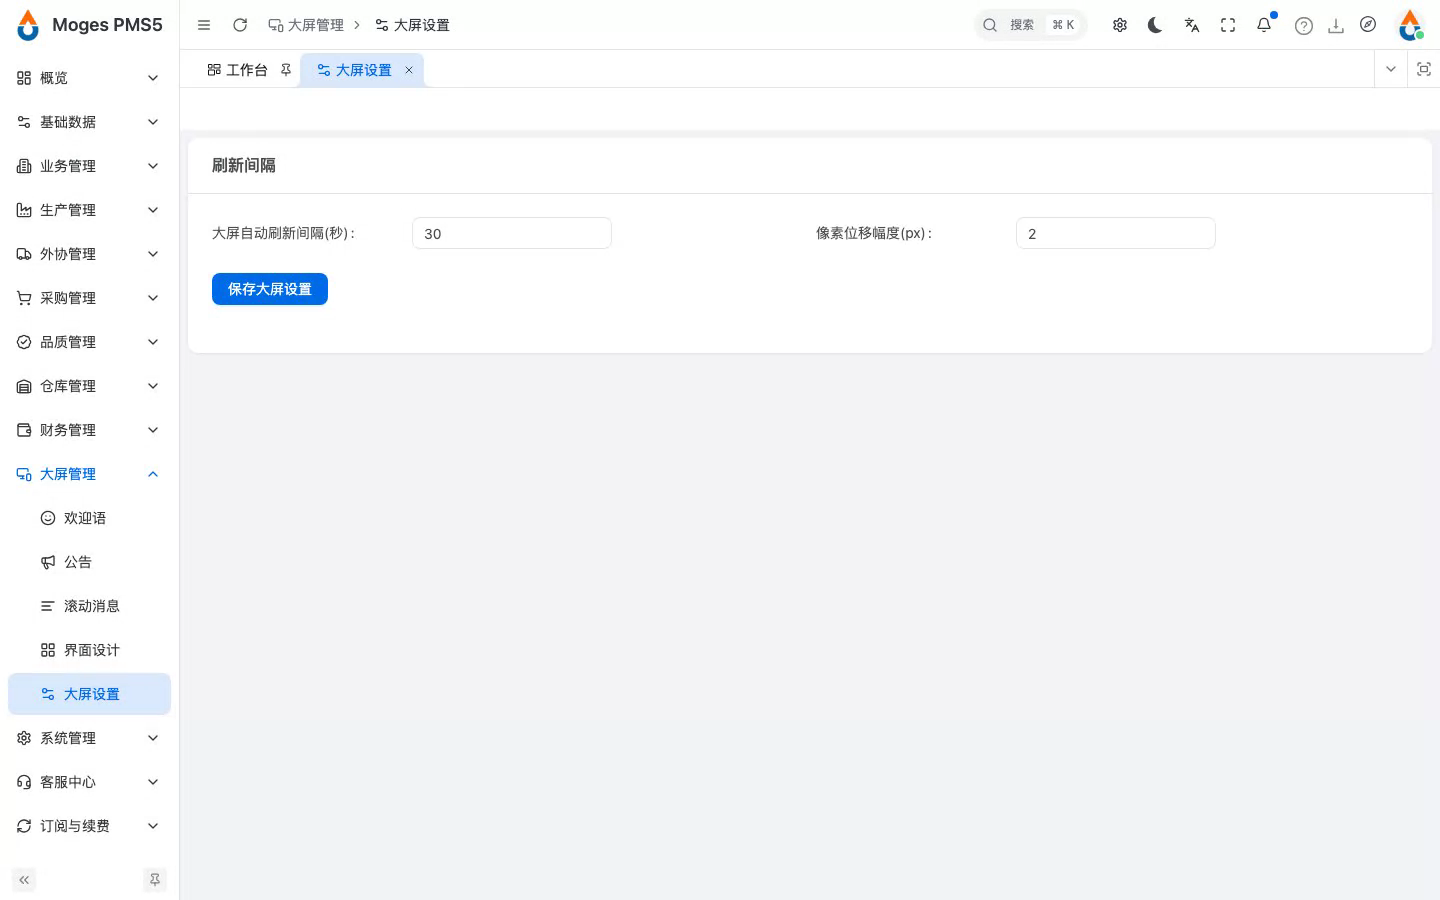Open the settings gear in top bar
Screen dimensions: 1440x900
(1120, 25)
